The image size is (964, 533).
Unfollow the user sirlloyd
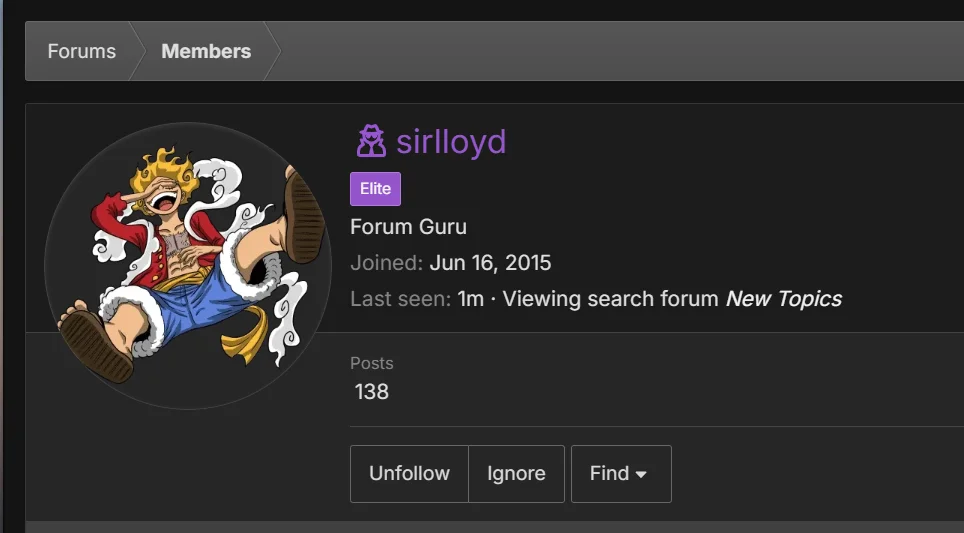(409, 474)
